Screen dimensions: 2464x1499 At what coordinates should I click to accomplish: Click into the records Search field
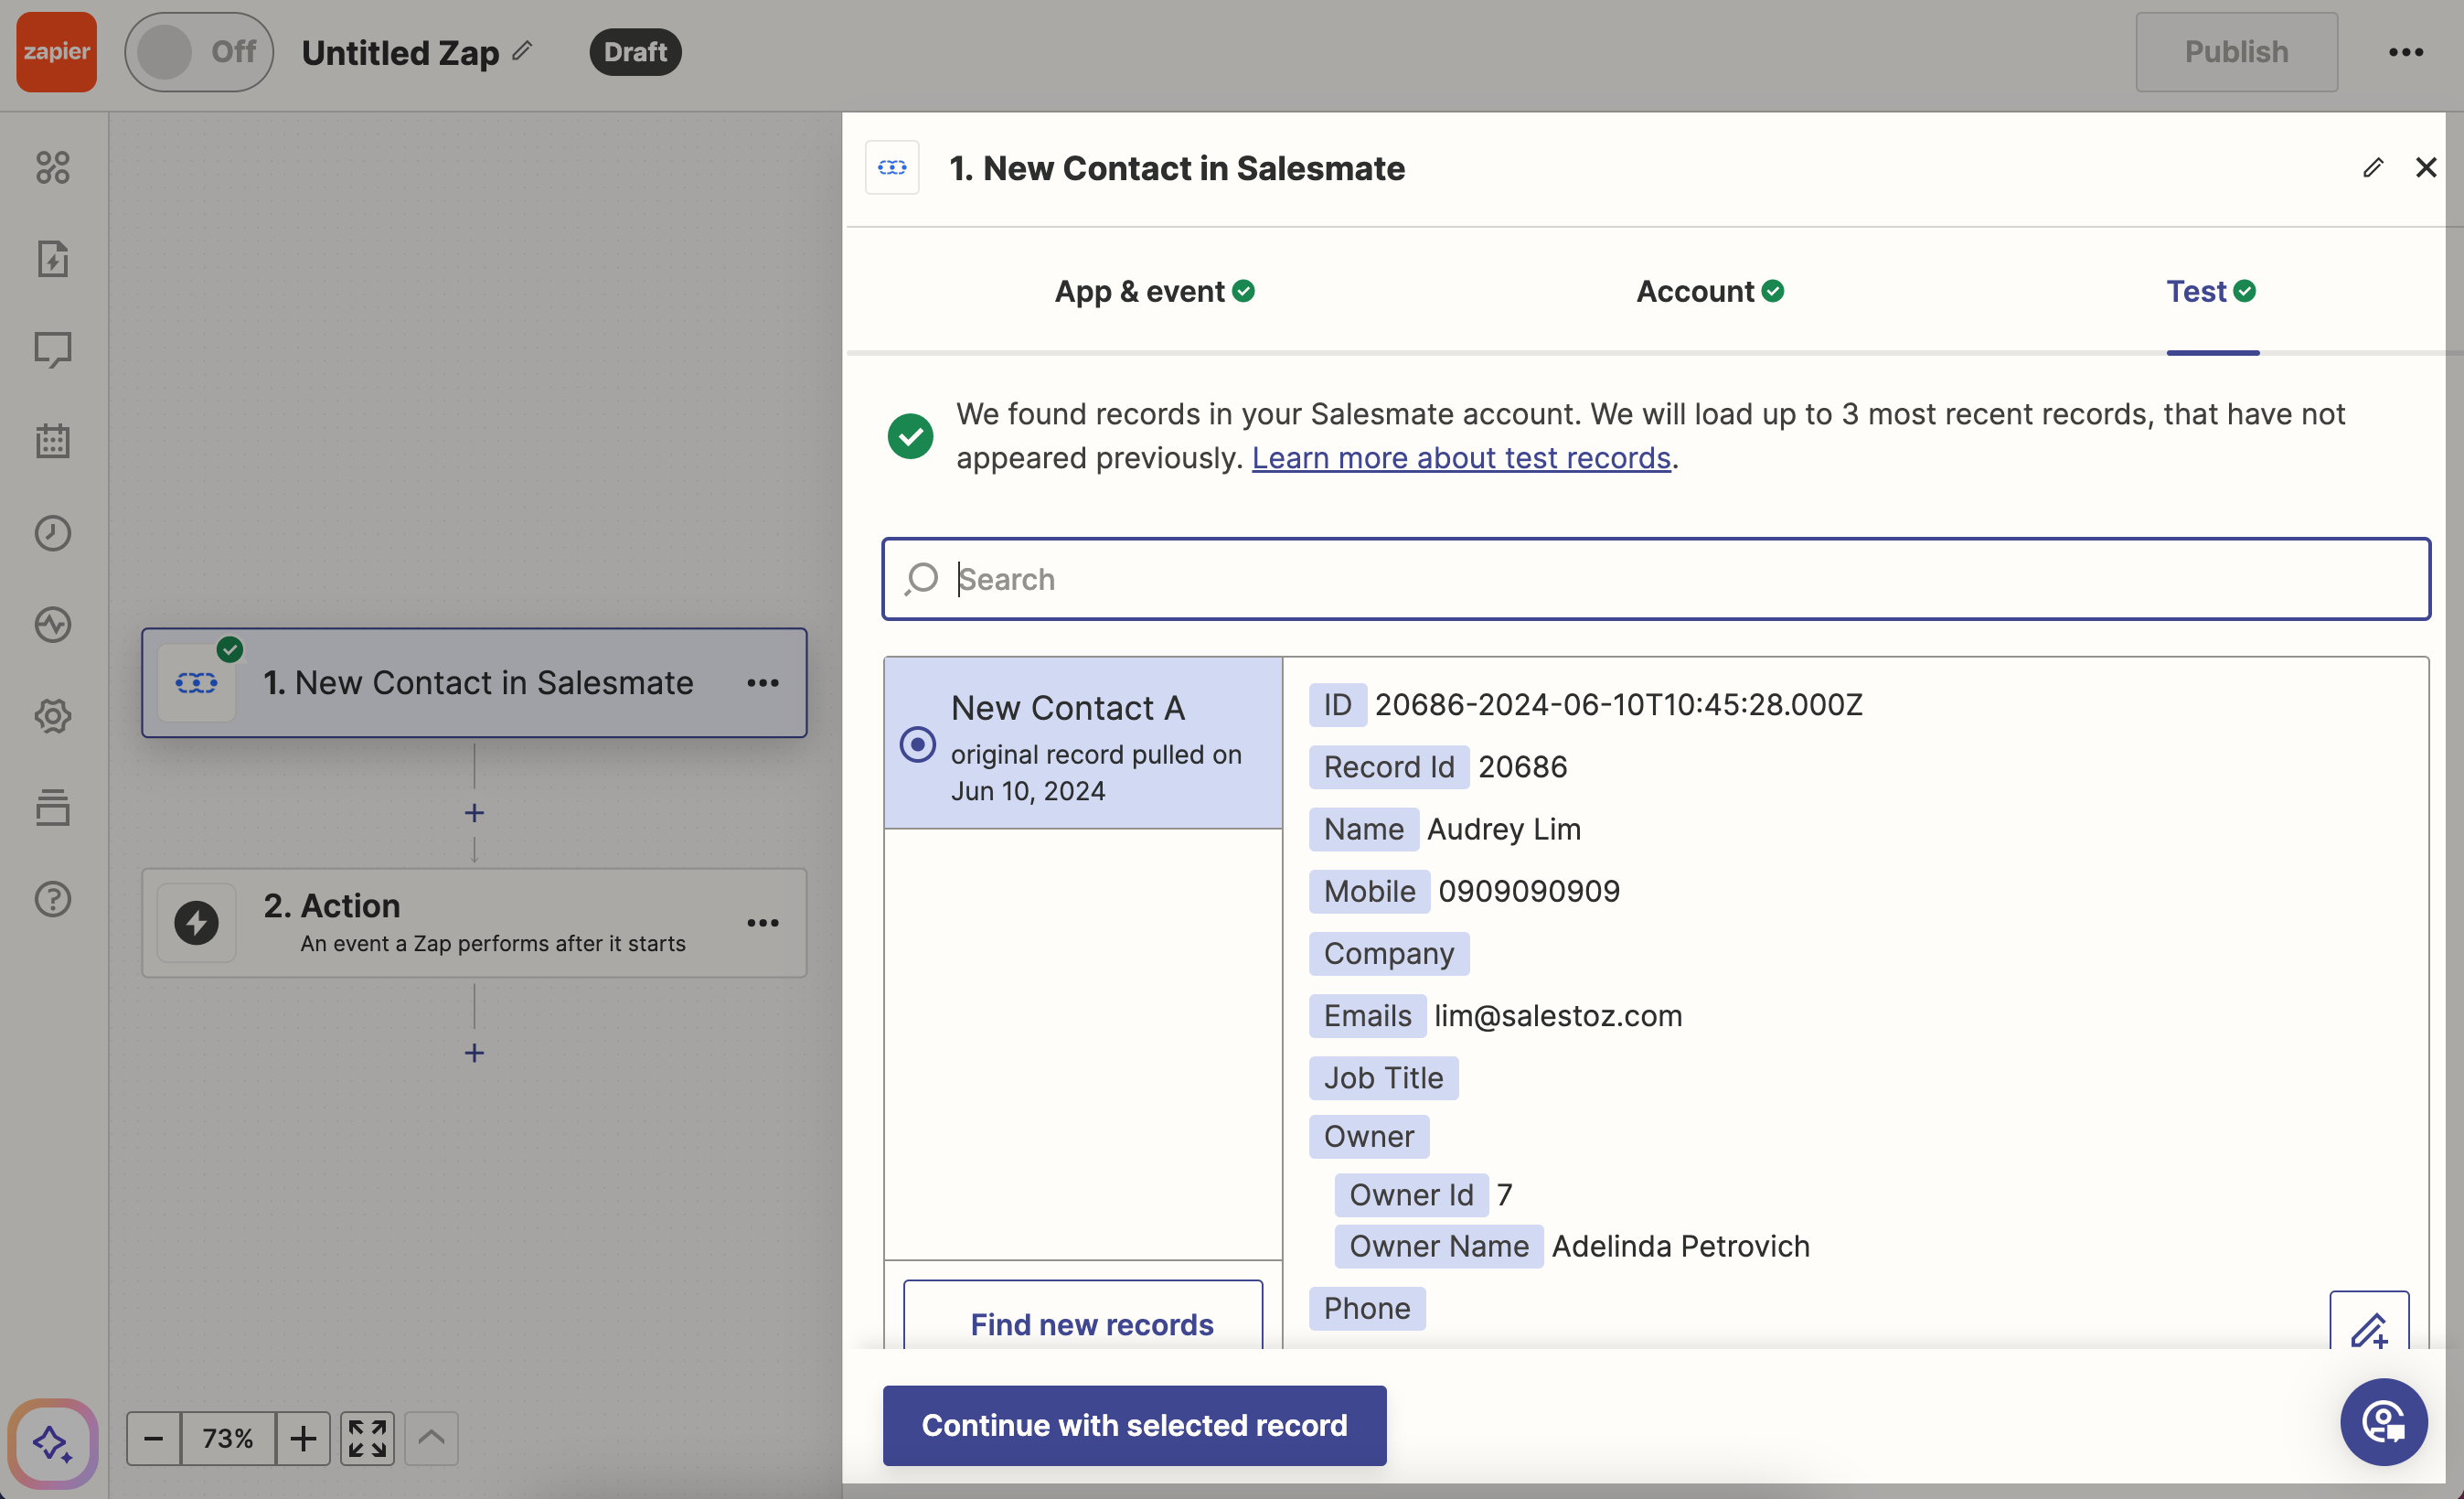pyautogui.click(x=1656, y=579)
